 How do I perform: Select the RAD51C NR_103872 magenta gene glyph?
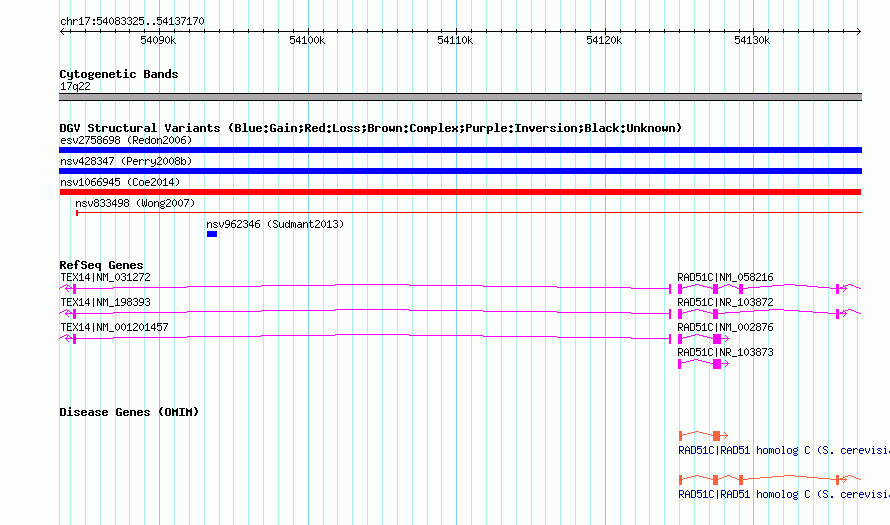pos(769,313)
